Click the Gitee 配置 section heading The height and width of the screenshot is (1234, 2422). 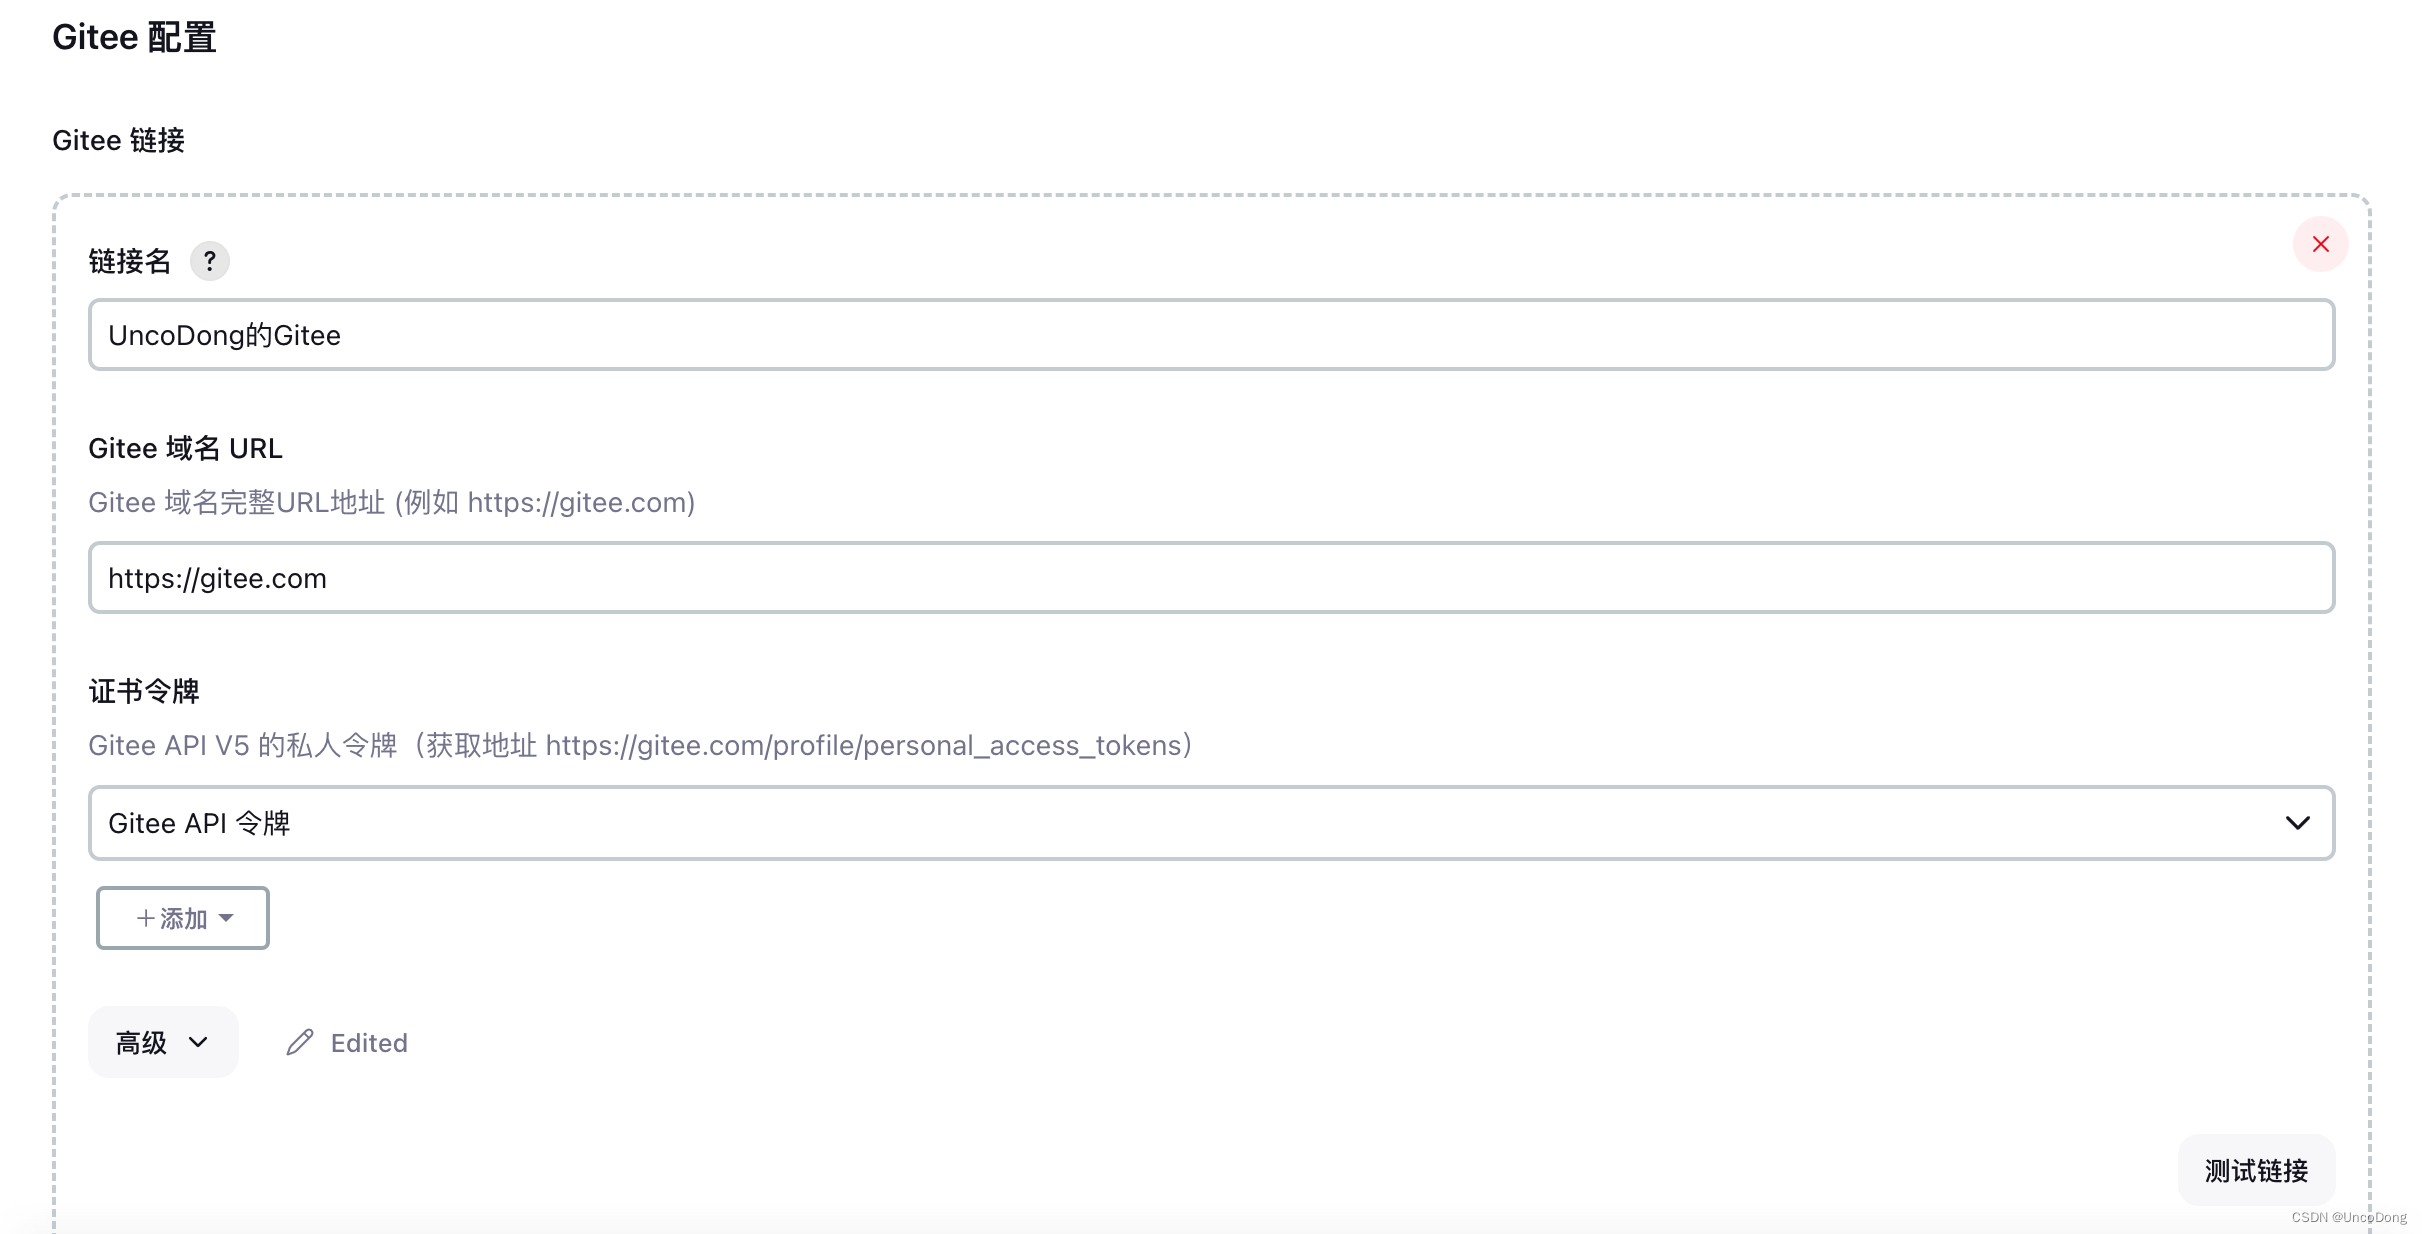(134, 38)
